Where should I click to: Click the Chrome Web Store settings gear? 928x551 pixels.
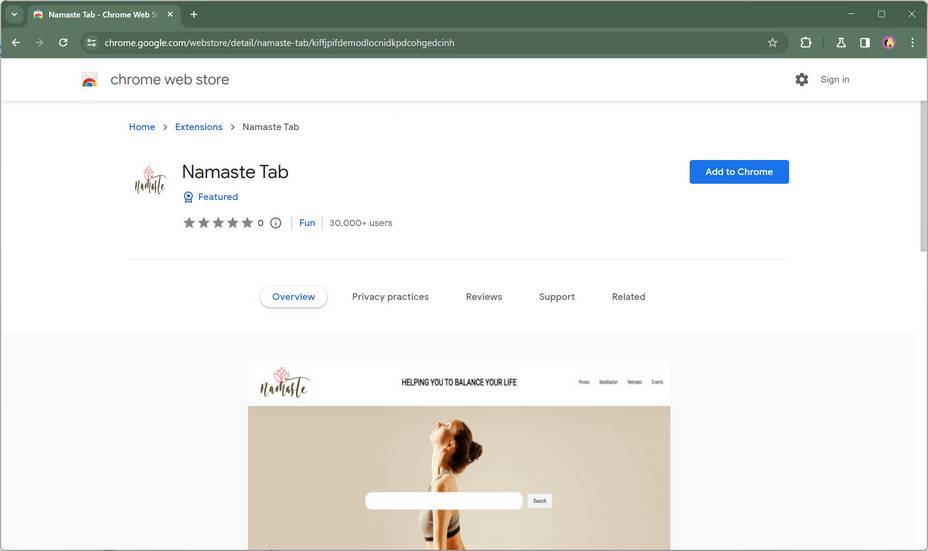click(x=801, y=80)
